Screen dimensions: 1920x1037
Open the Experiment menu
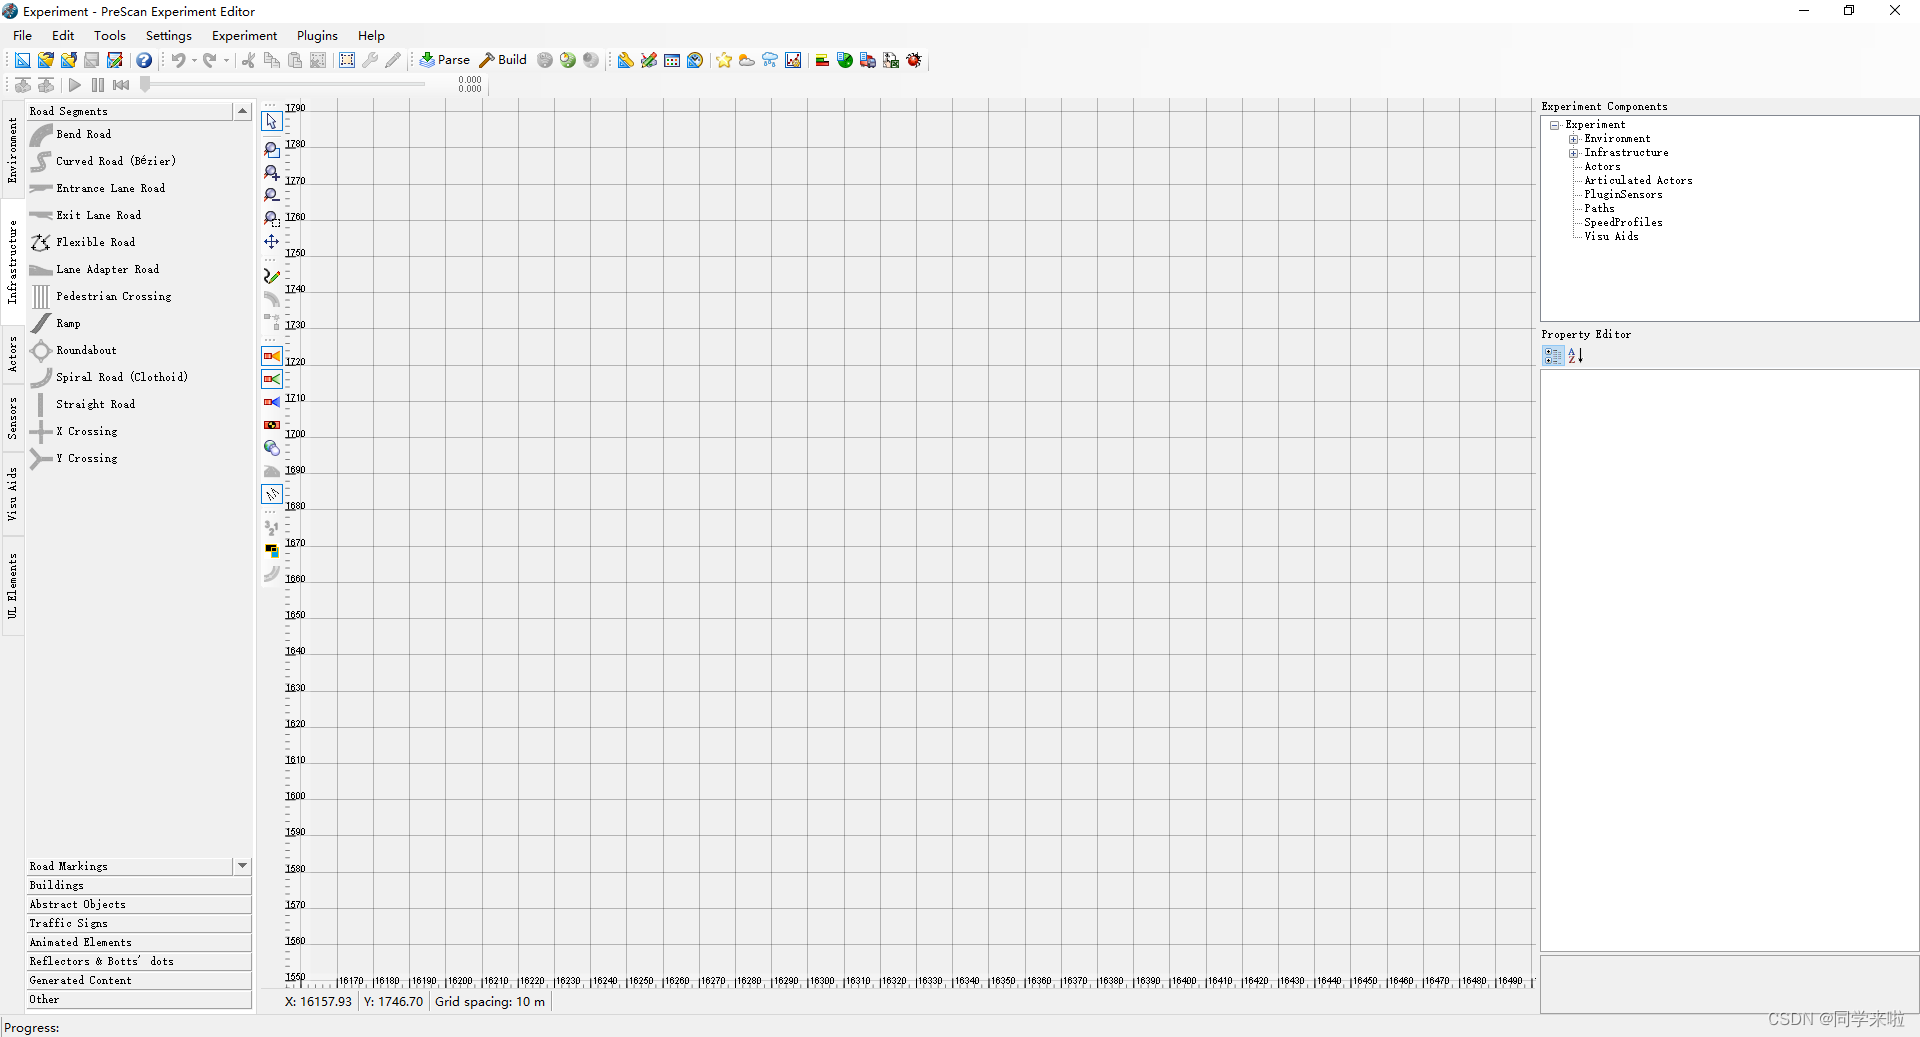(244, 35)
